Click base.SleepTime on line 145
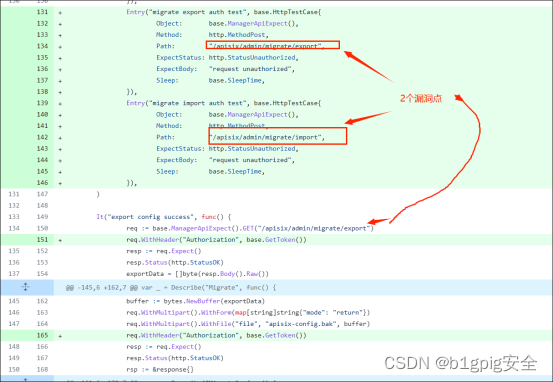 (x=237, y=171)
